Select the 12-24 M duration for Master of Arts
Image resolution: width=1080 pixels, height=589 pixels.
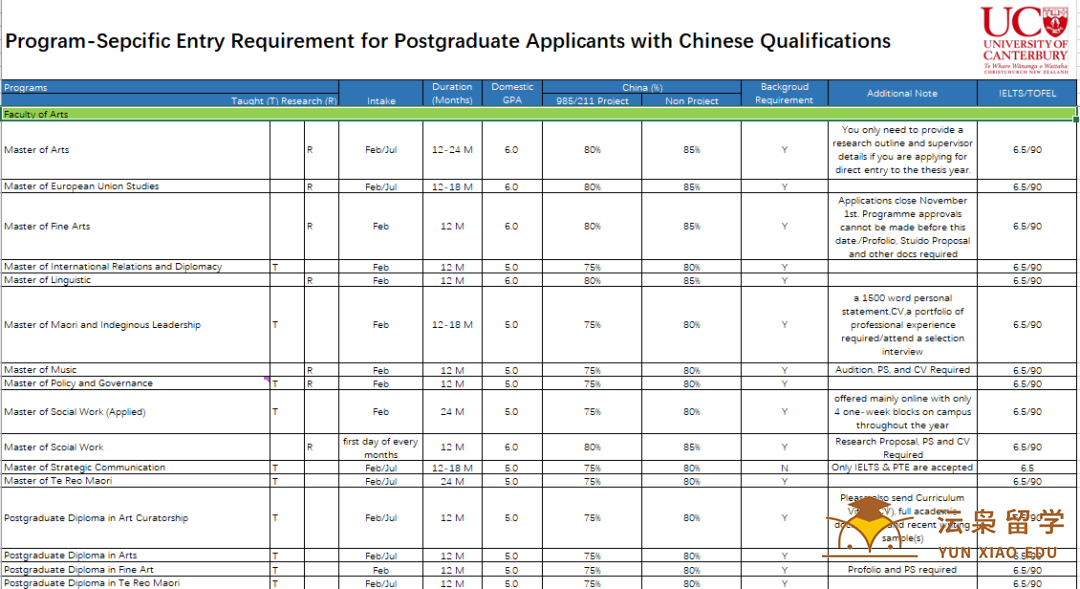pos(452,150)
